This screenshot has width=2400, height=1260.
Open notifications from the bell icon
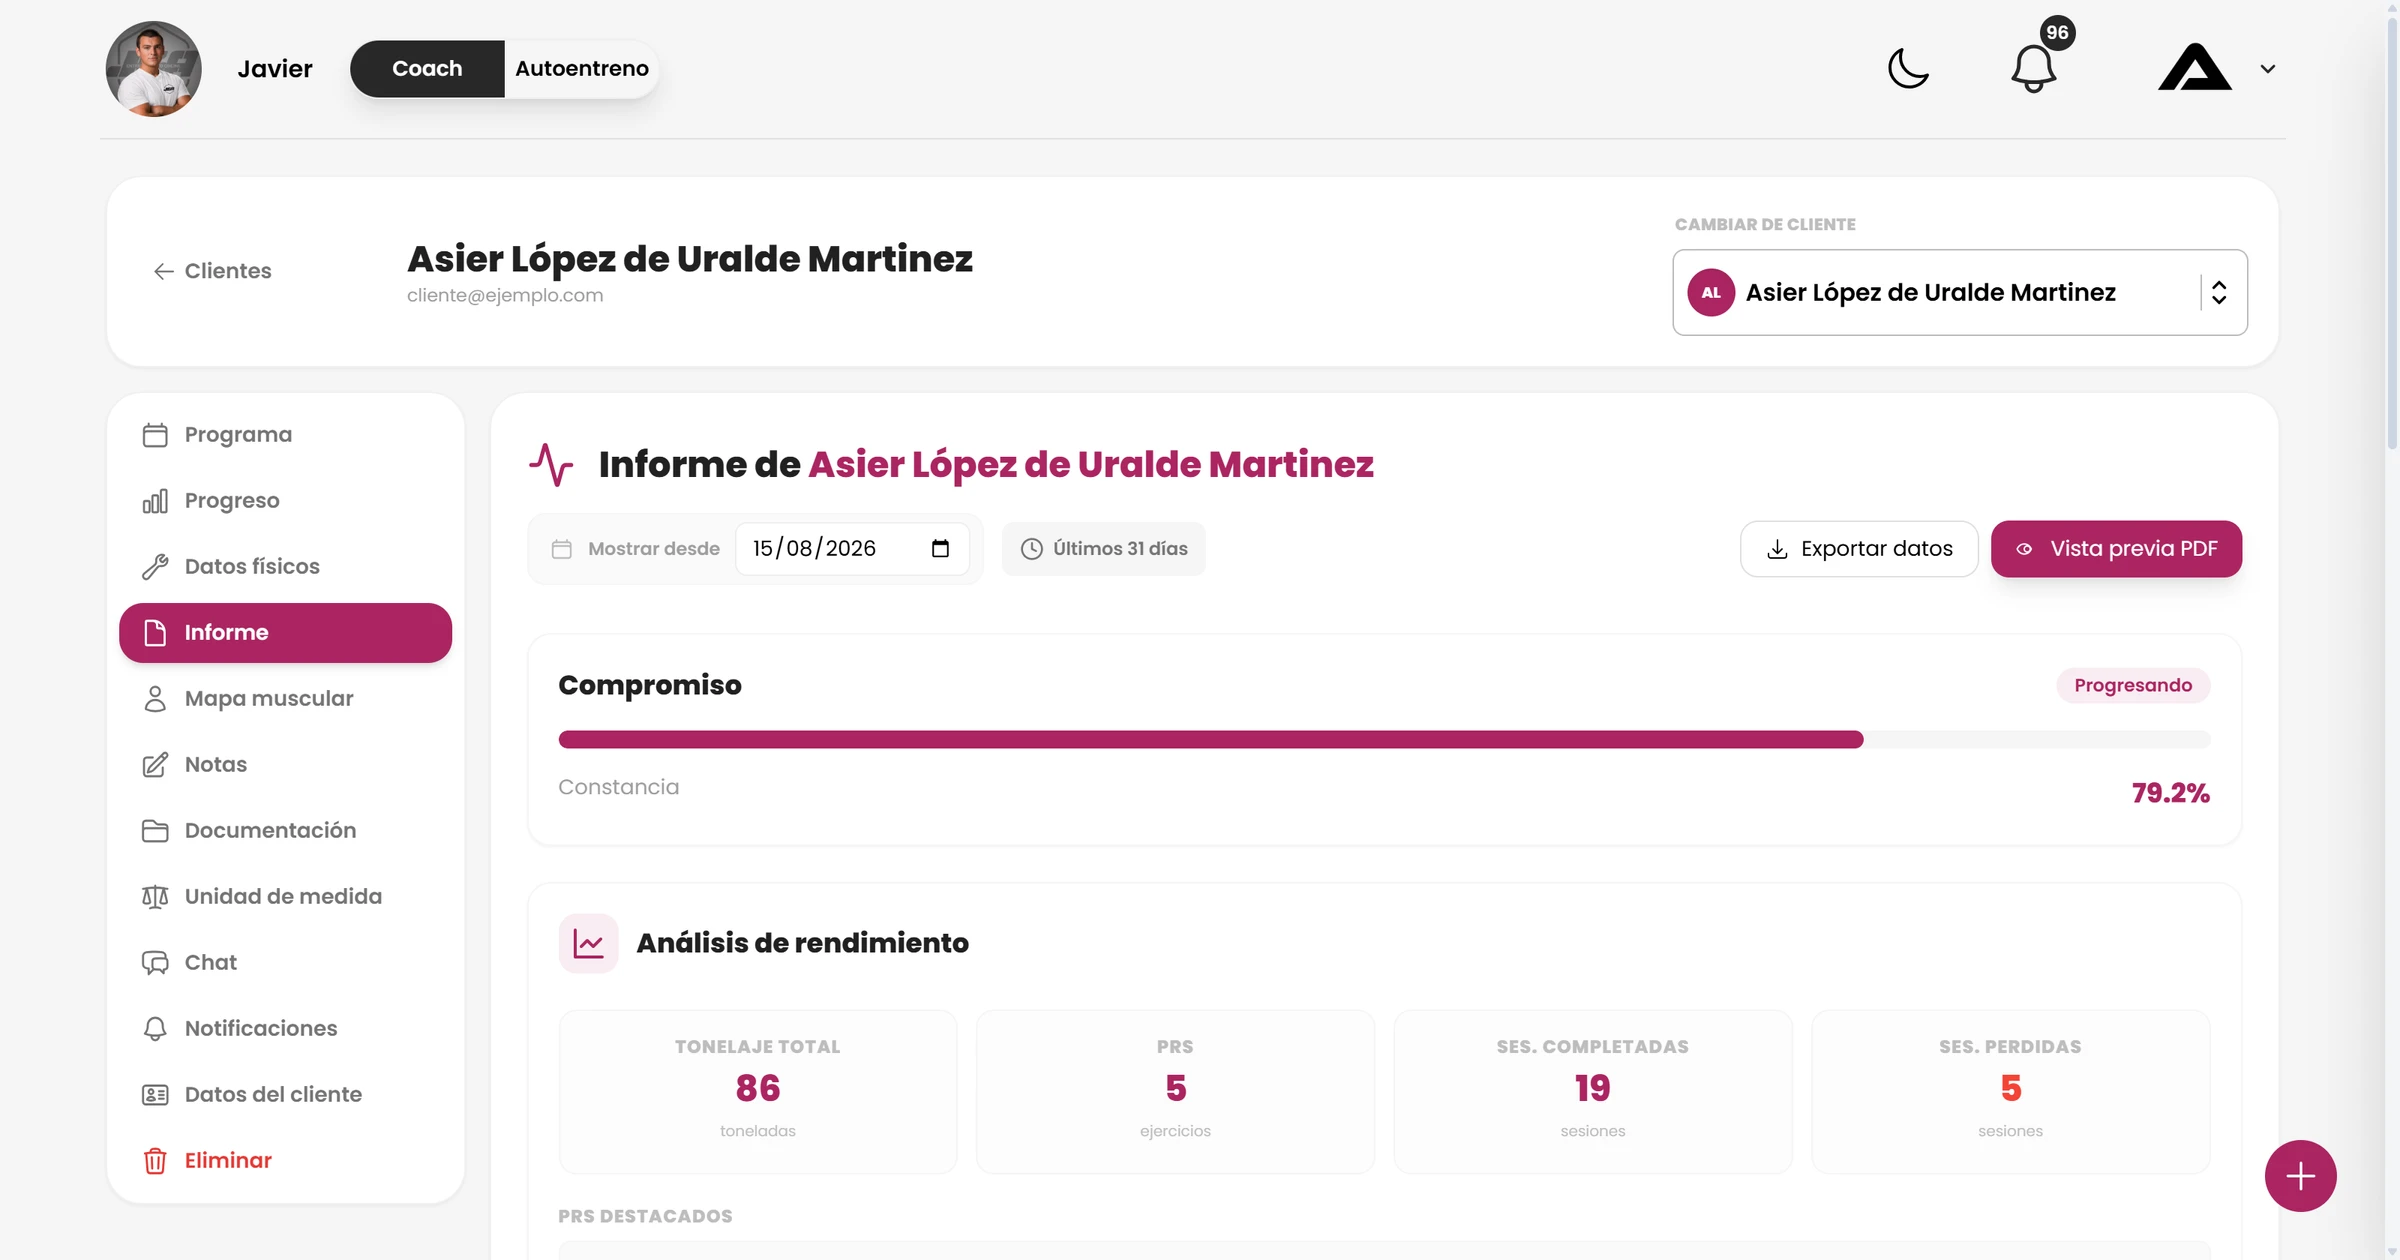2033,69
